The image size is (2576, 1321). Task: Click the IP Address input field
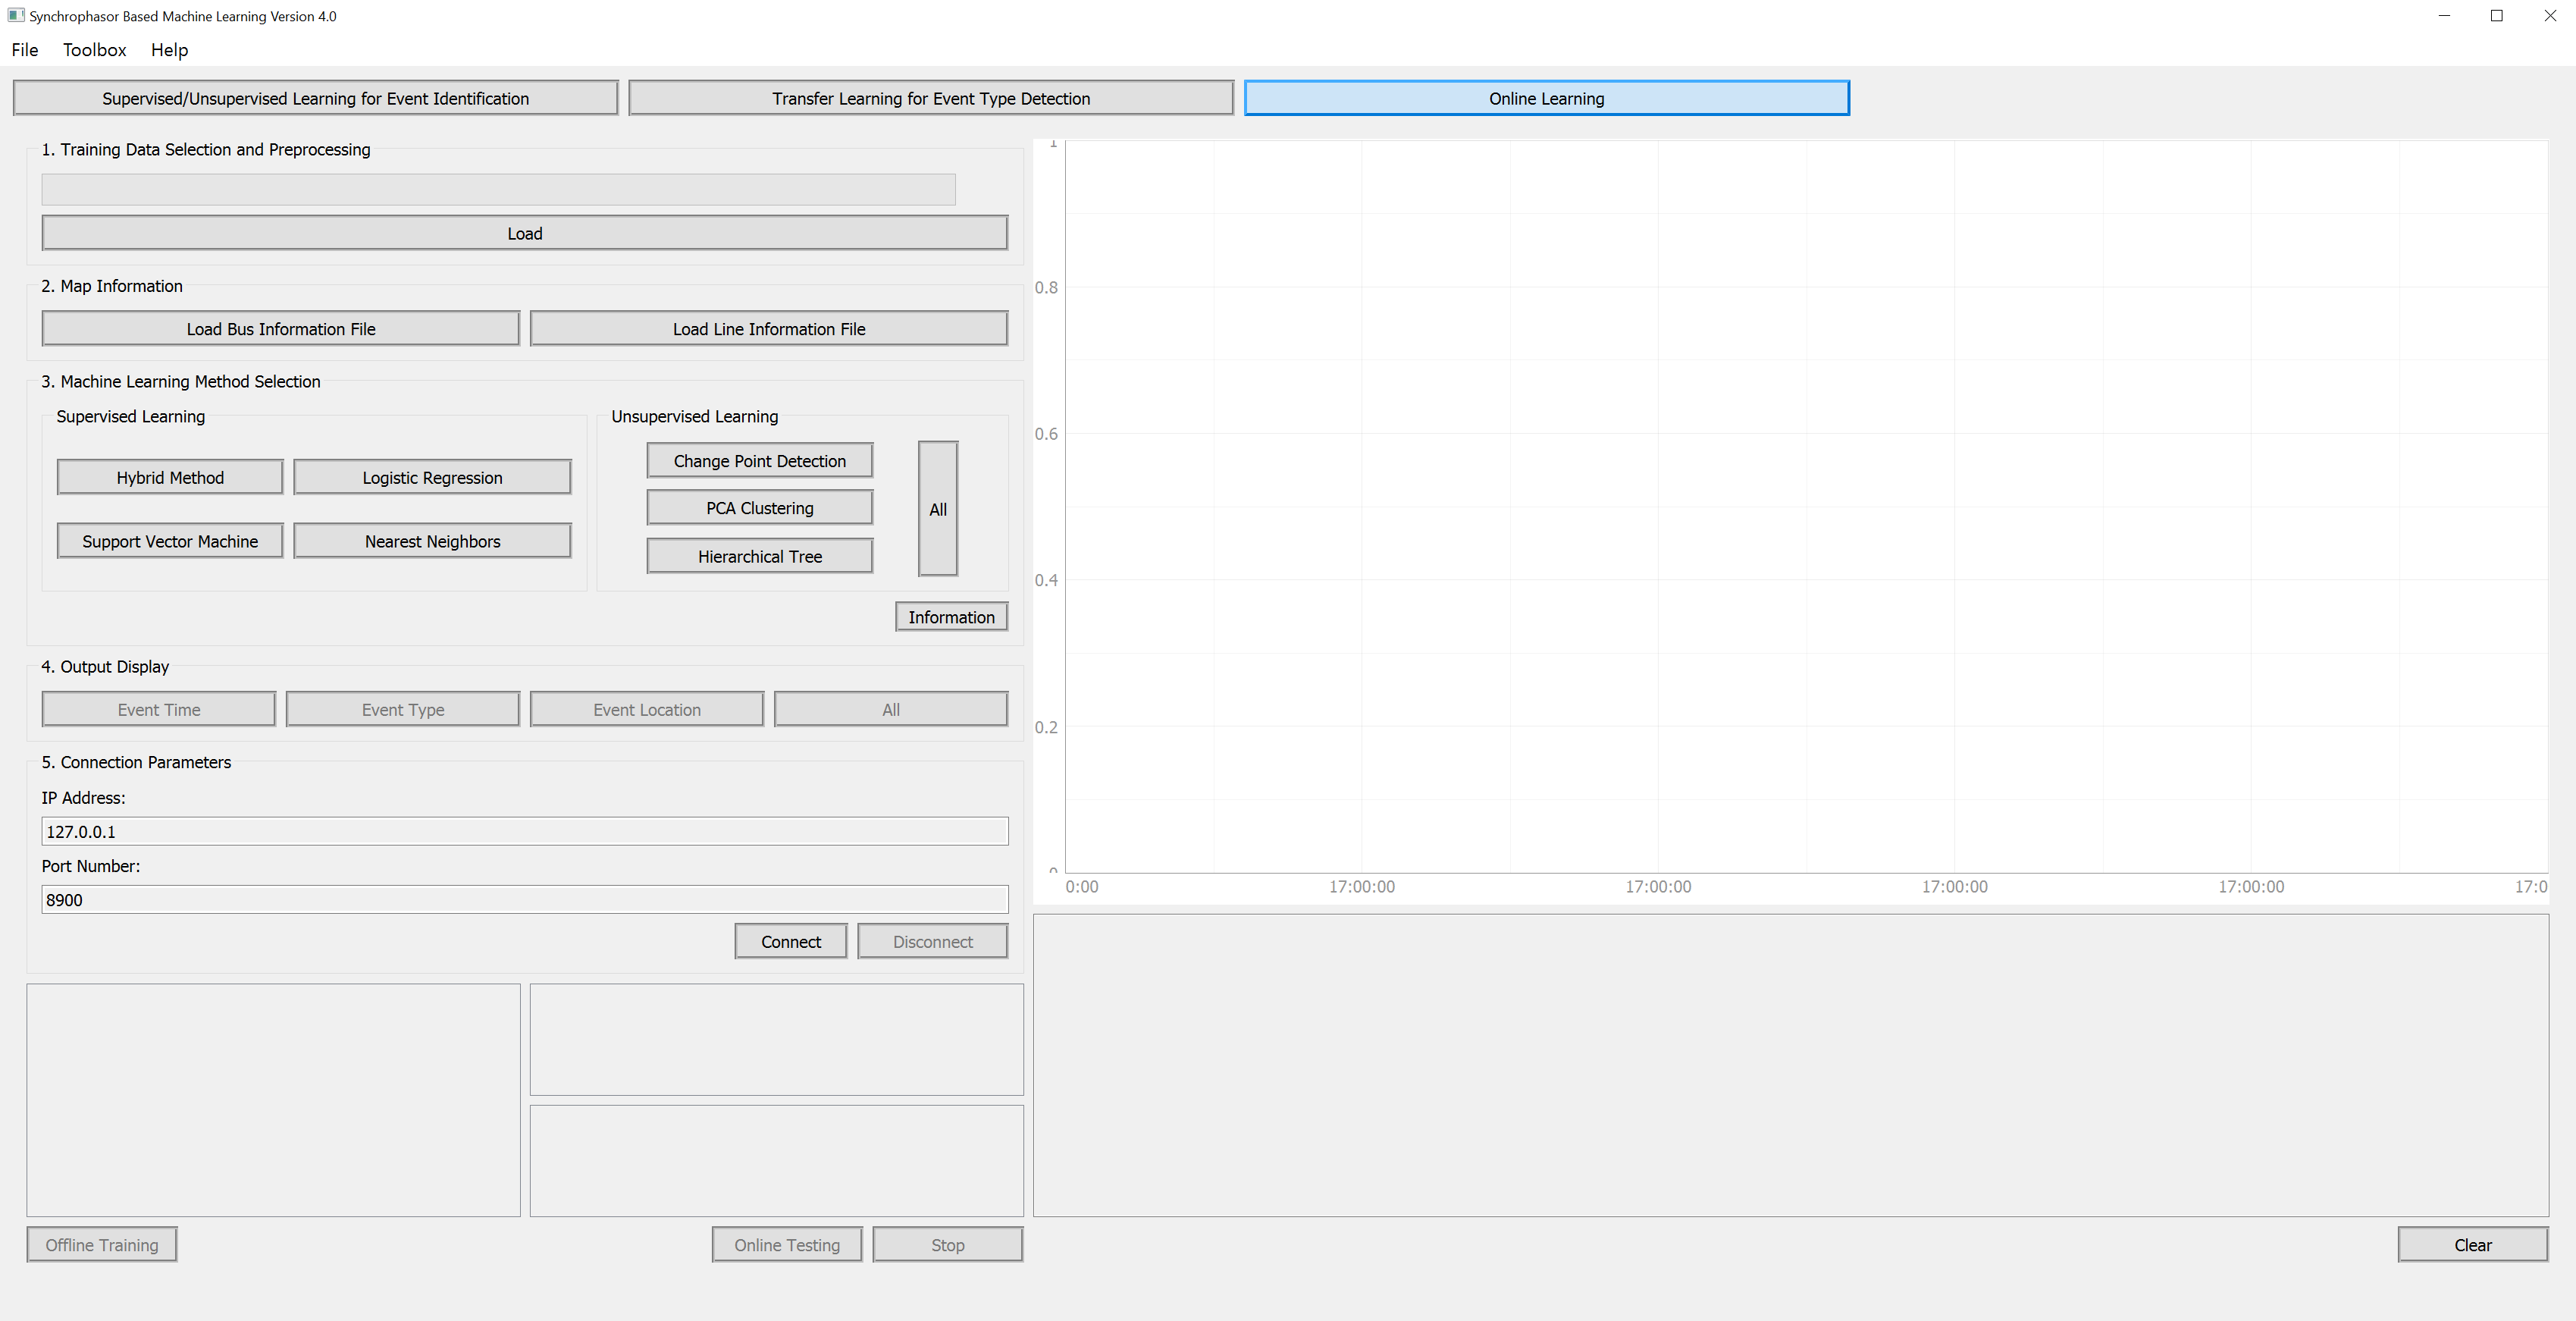click(524, 831)
